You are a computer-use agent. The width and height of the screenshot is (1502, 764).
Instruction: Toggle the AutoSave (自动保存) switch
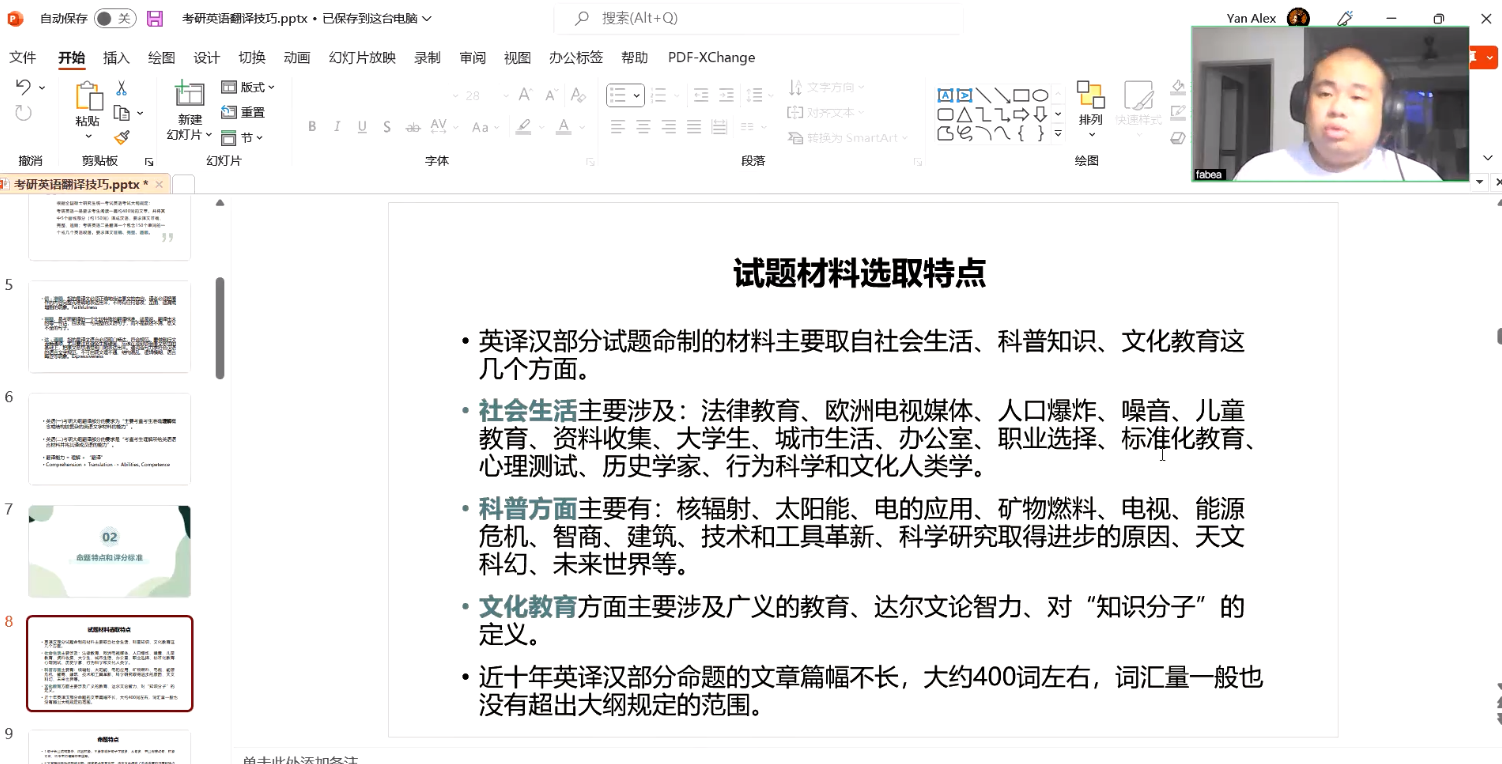click(x=115, y=18)
